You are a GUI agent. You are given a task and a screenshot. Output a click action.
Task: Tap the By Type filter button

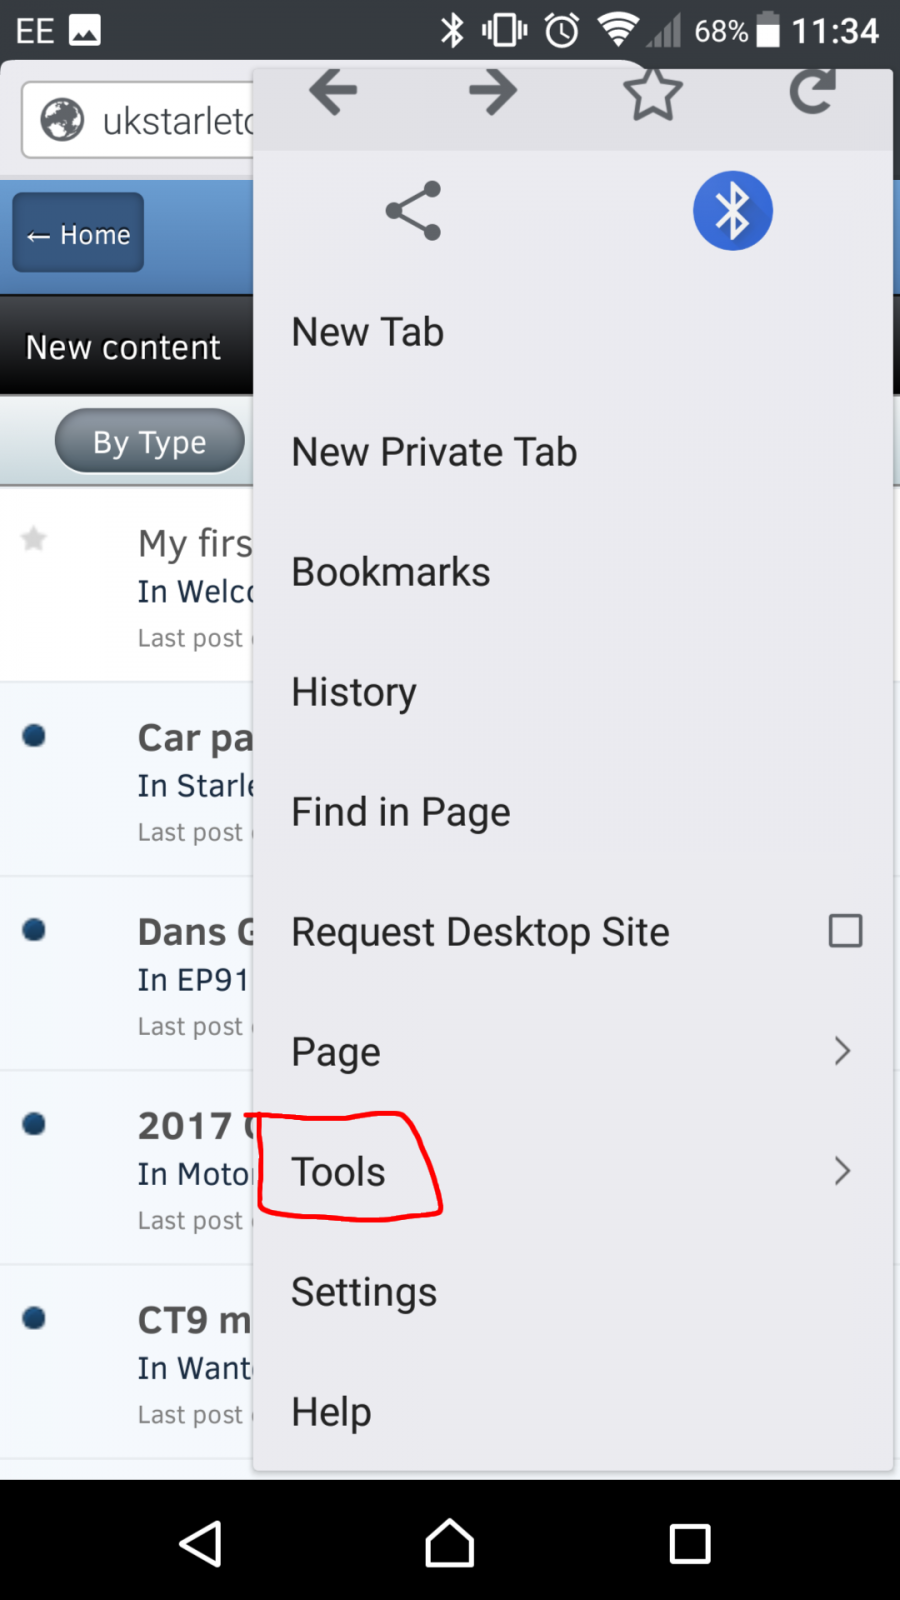coord(150,441)
